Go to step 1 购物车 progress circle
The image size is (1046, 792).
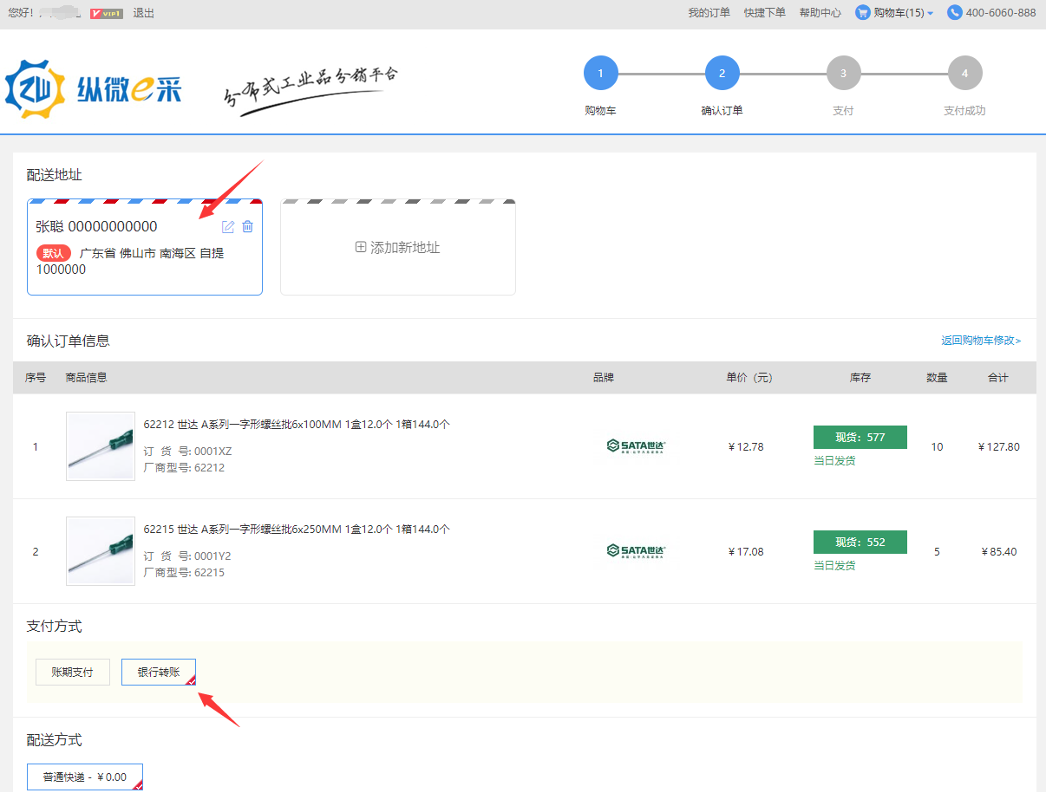click(601, 73)
